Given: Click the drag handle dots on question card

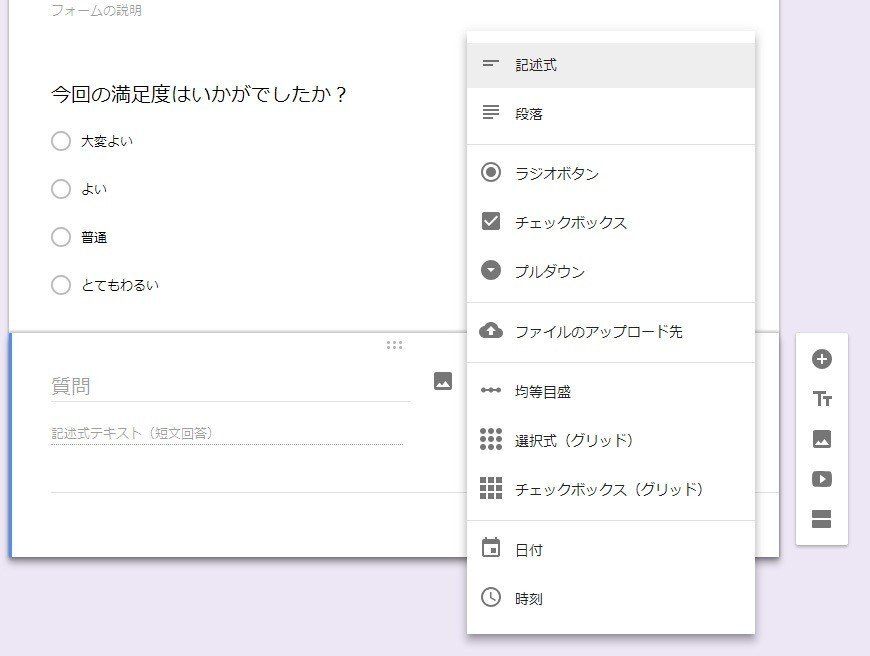Looking at the screenshot, I should coord(394,345).
